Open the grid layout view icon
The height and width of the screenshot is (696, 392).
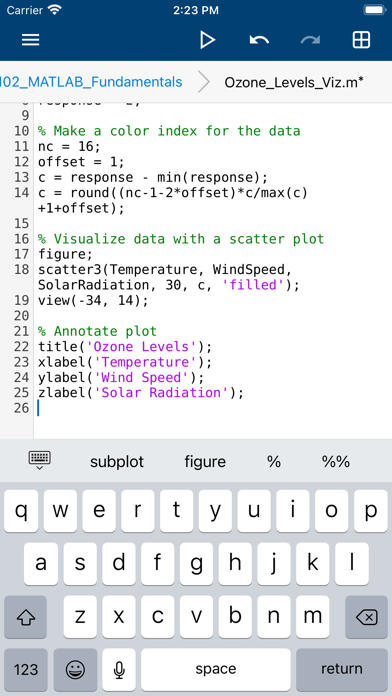coord(361,40)
